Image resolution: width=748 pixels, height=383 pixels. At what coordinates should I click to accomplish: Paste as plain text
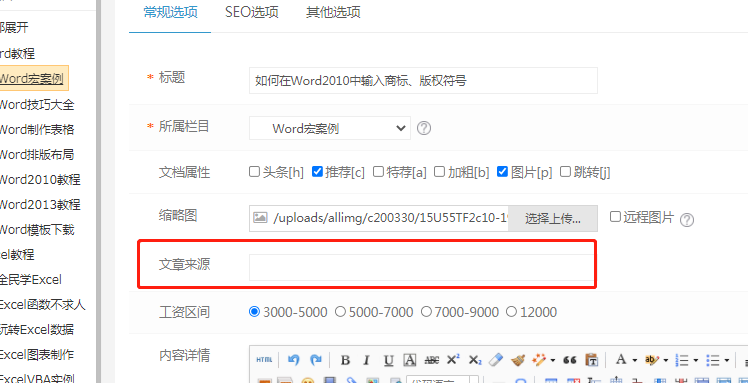point(591,360)
